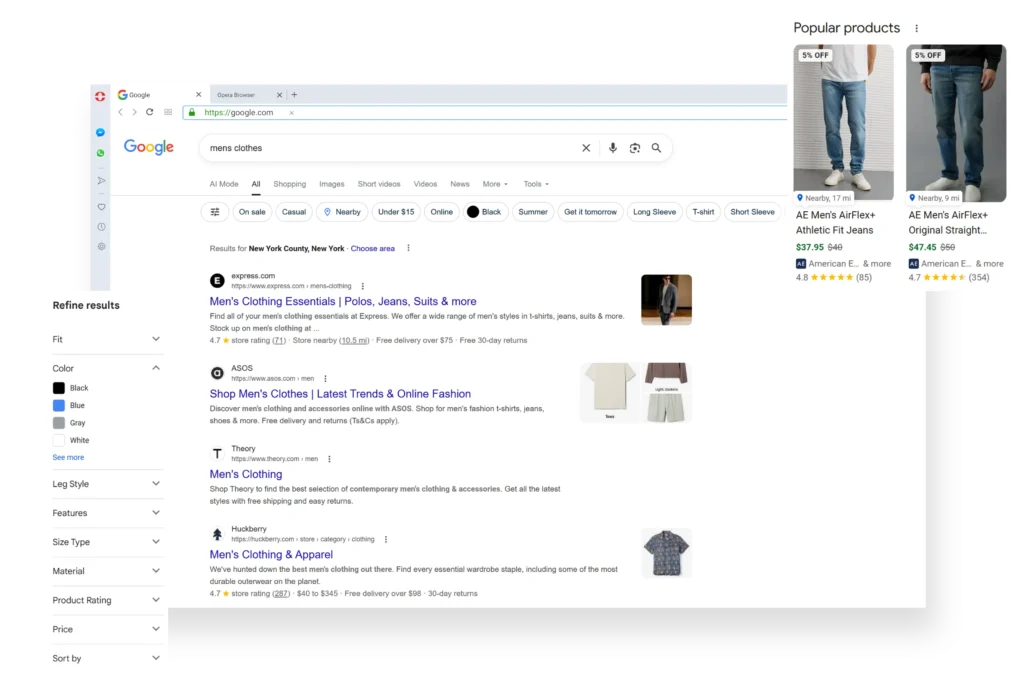Check the Gray color filter box
Screen dimensions: 1024x696
tap(59, 423)
